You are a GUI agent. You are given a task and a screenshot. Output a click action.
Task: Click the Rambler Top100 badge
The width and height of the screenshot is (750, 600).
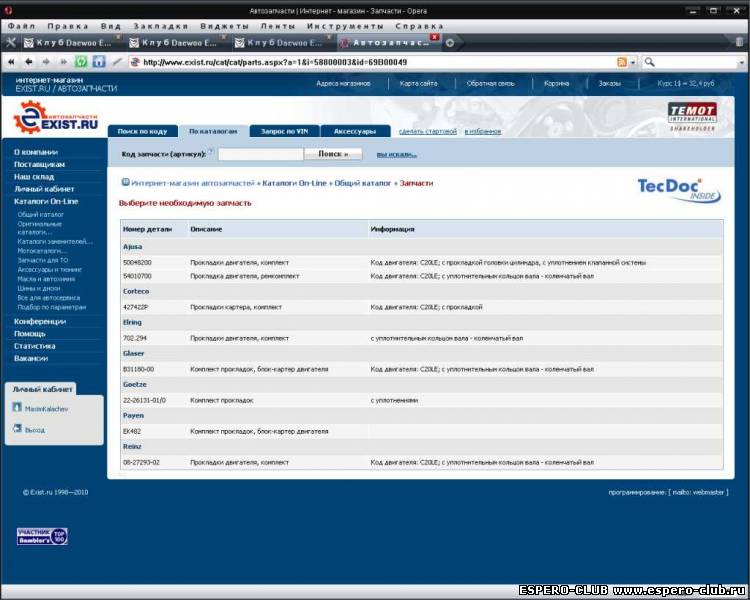coord(42,536)
